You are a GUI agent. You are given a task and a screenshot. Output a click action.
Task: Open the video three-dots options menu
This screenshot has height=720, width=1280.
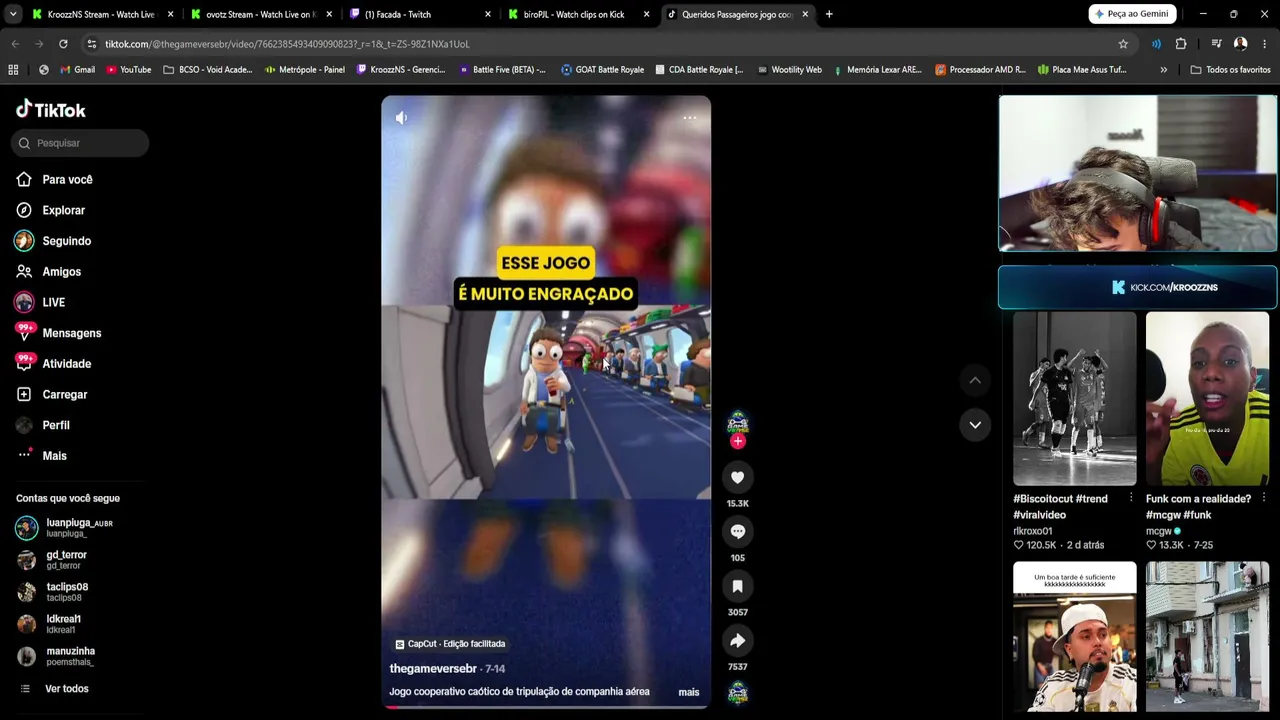coord(690,118)
